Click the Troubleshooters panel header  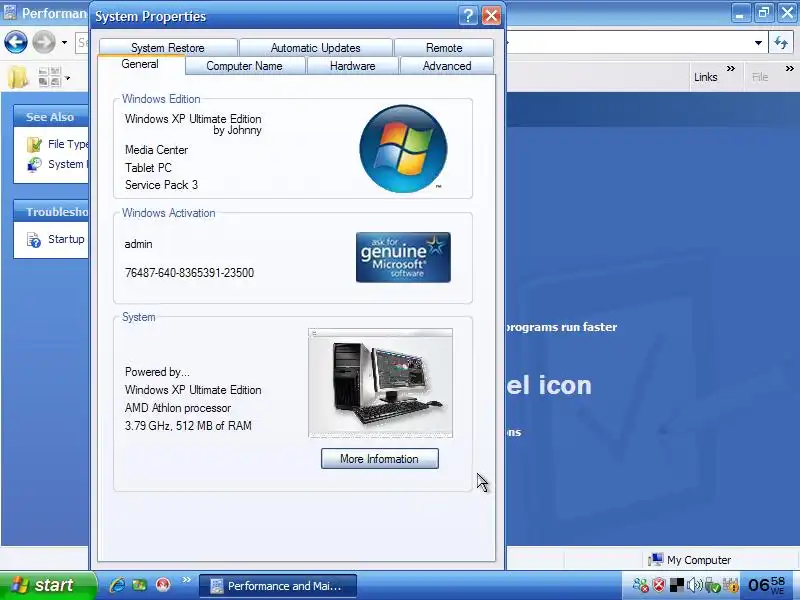tap(51, 212)
